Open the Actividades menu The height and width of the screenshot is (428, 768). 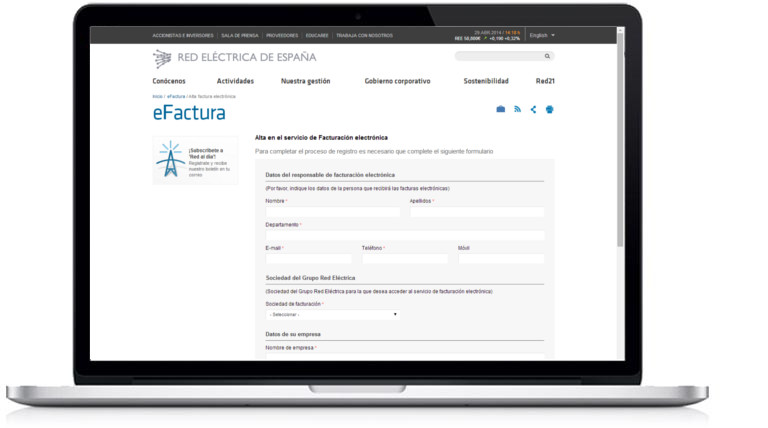point(235,81)
